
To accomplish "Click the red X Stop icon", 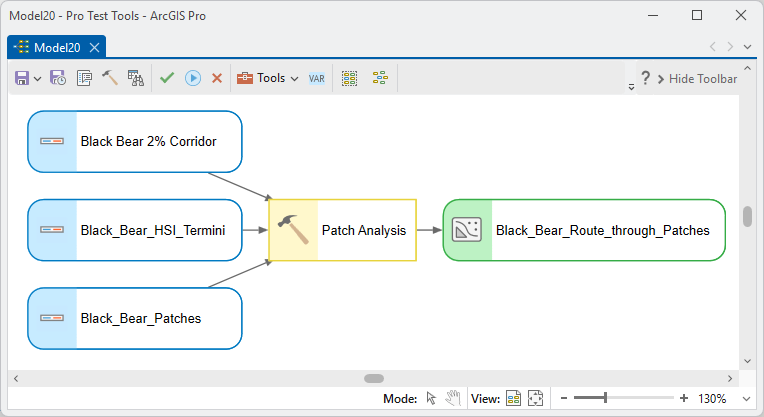I will (217, 78).
